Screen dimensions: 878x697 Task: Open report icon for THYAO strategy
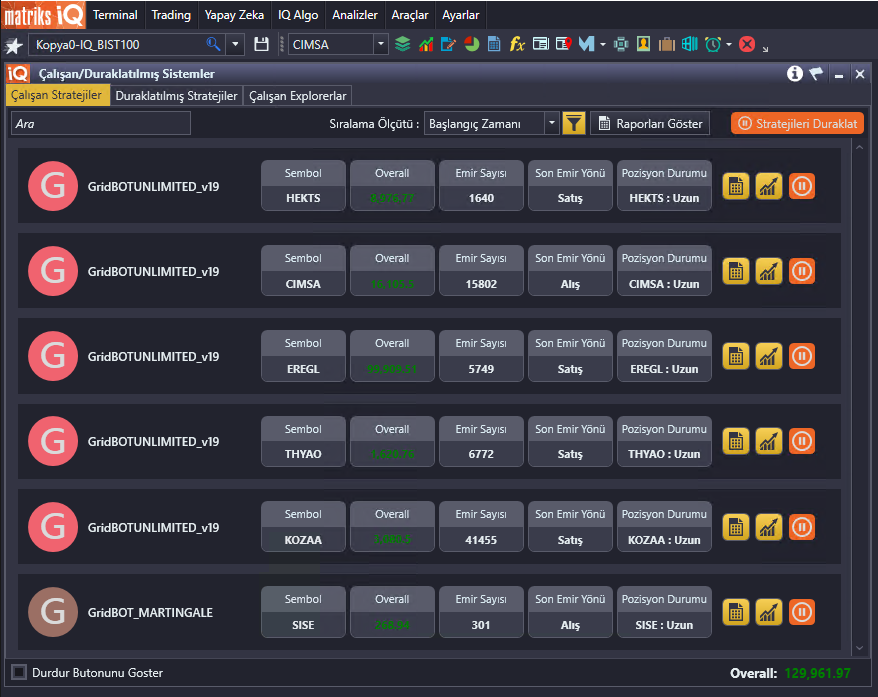(x=736, y=441)
